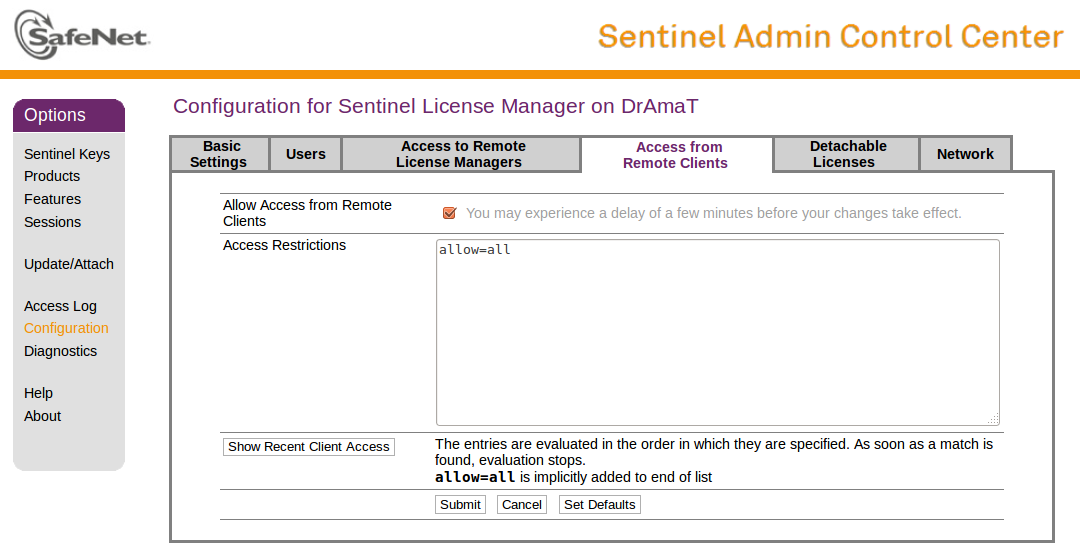This screenshot has height=550, width=1080.
Task: Click the page heading 'Configuration for Sentinel License Manager'
Action: [435, 106]
